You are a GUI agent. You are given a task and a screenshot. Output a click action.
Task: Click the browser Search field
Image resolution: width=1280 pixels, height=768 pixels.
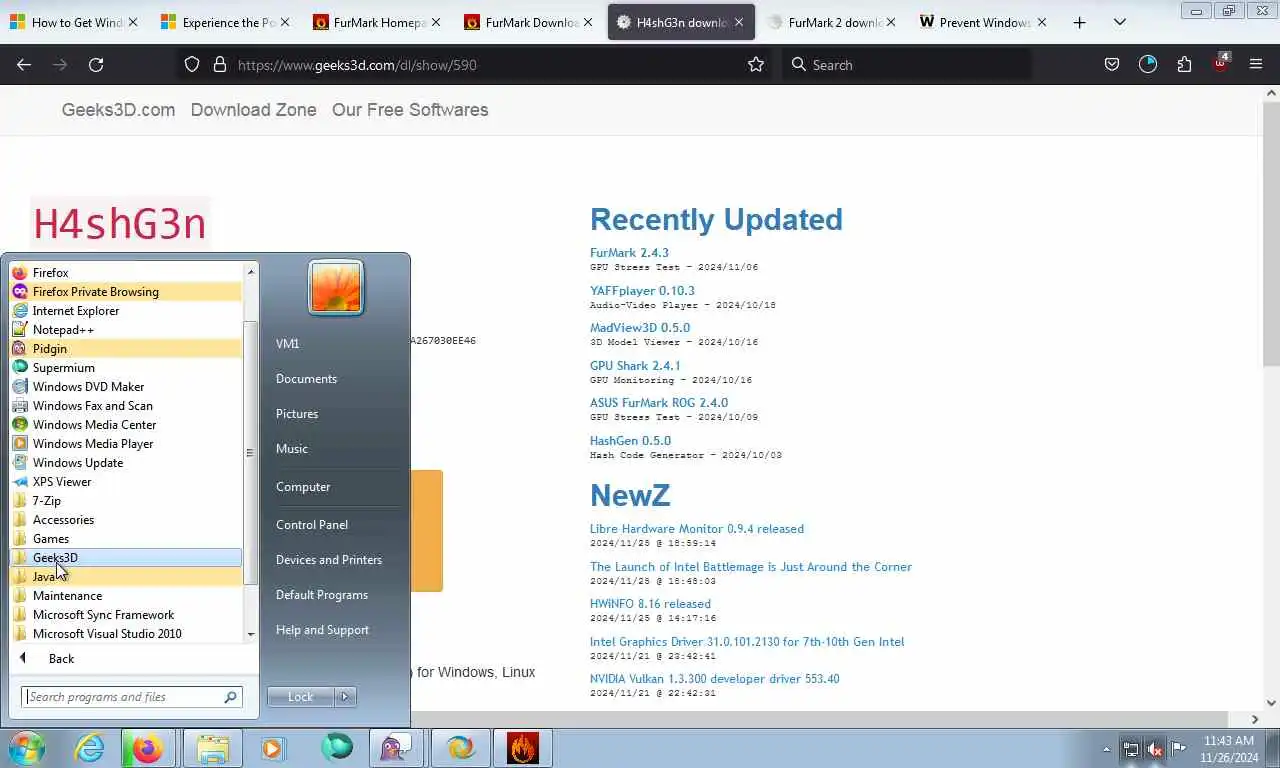906,64
